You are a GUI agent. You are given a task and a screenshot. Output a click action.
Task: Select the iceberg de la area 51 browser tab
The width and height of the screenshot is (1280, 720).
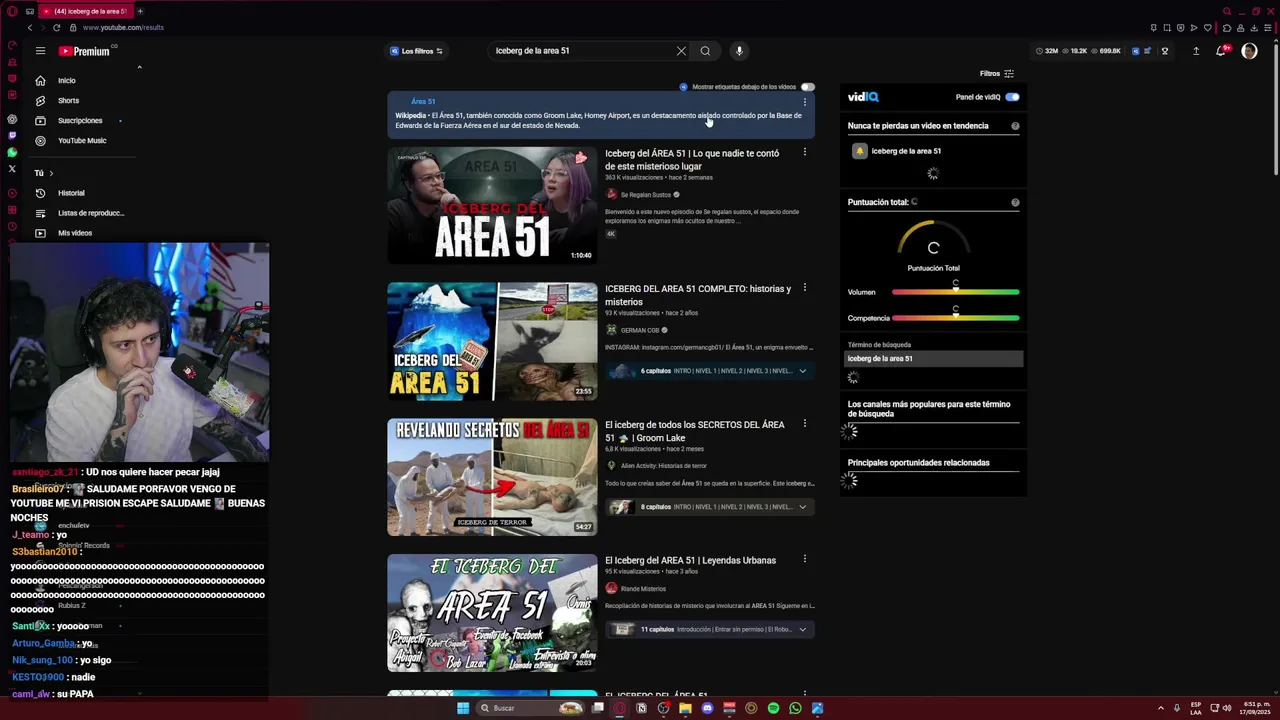(x=85, y=11)
